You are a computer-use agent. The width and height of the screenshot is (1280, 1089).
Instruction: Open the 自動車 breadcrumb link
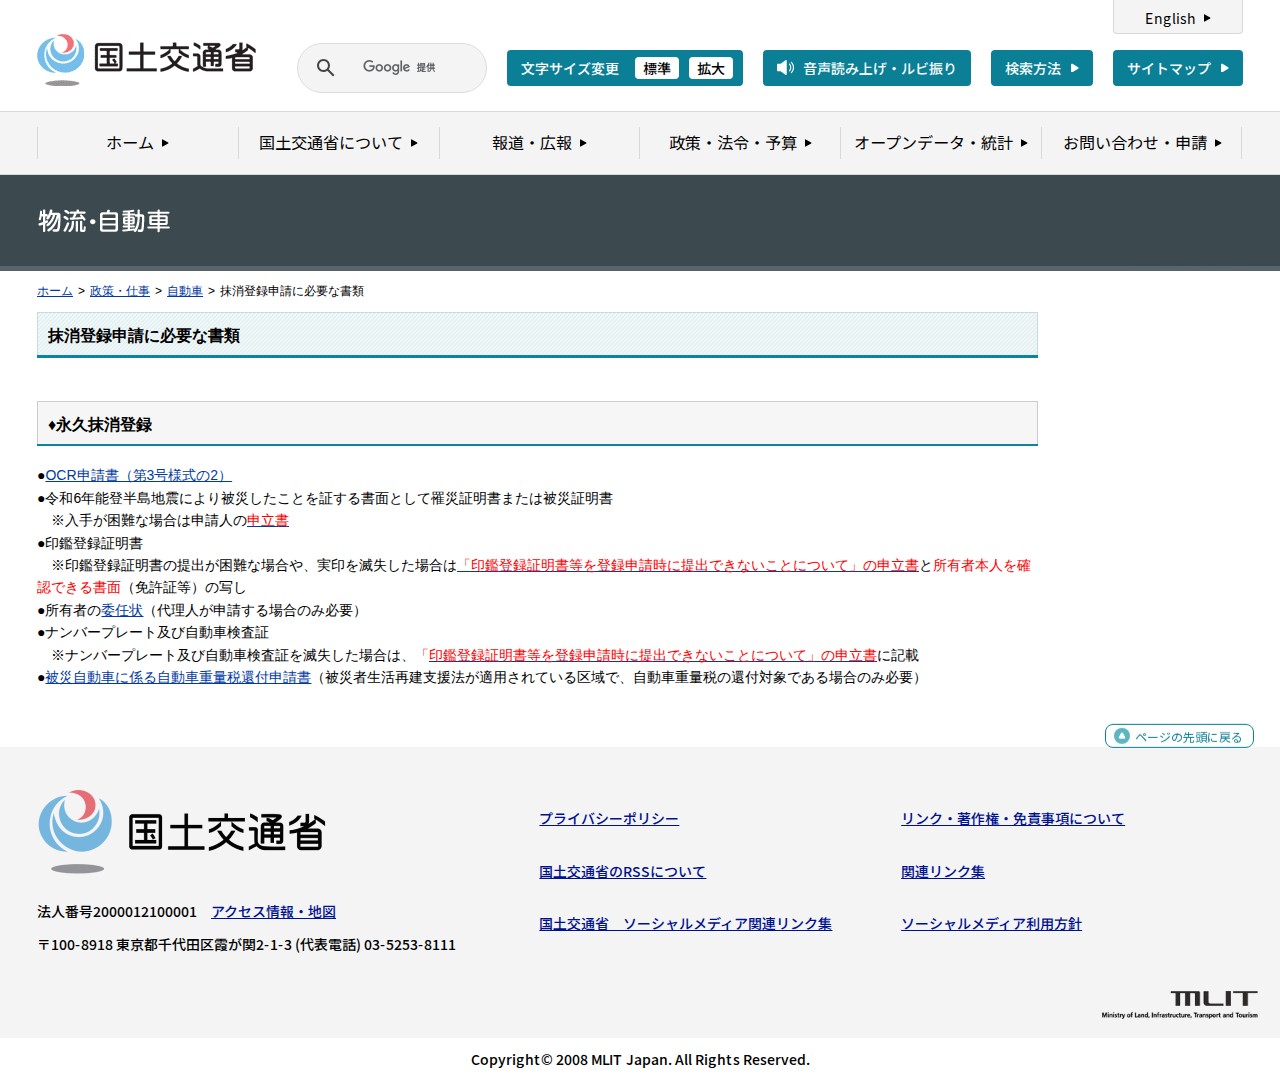pyautogui.click(x=184, y=291)
